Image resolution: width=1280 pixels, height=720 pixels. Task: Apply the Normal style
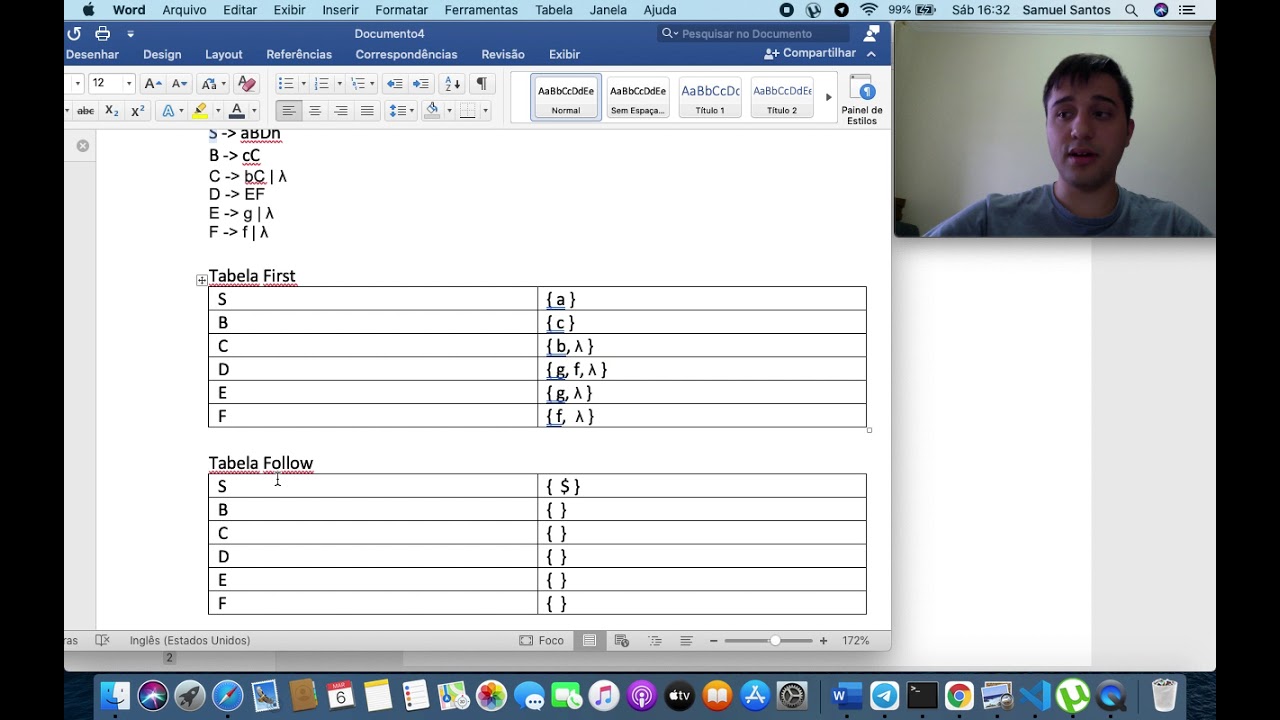566,97
